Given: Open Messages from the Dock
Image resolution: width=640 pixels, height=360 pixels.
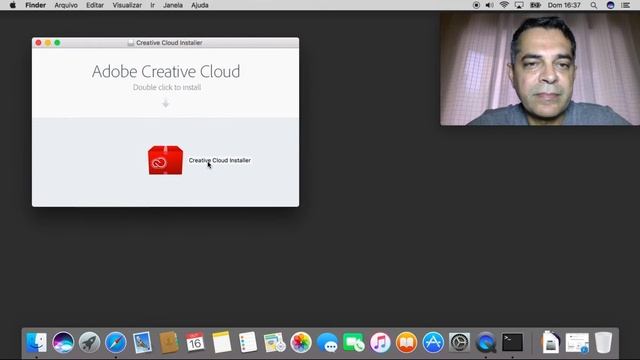Looking at the screenshot, I should (x=327, y=342).
